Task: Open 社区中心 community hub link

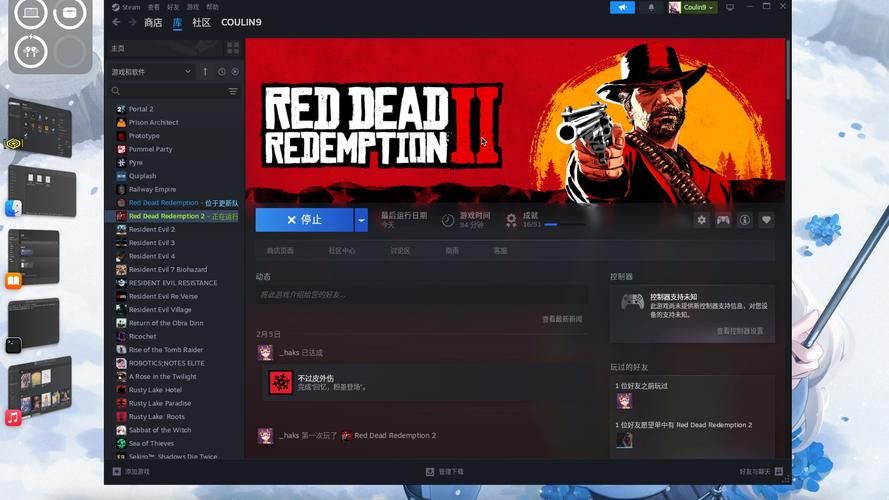Action: click(341, 251)
